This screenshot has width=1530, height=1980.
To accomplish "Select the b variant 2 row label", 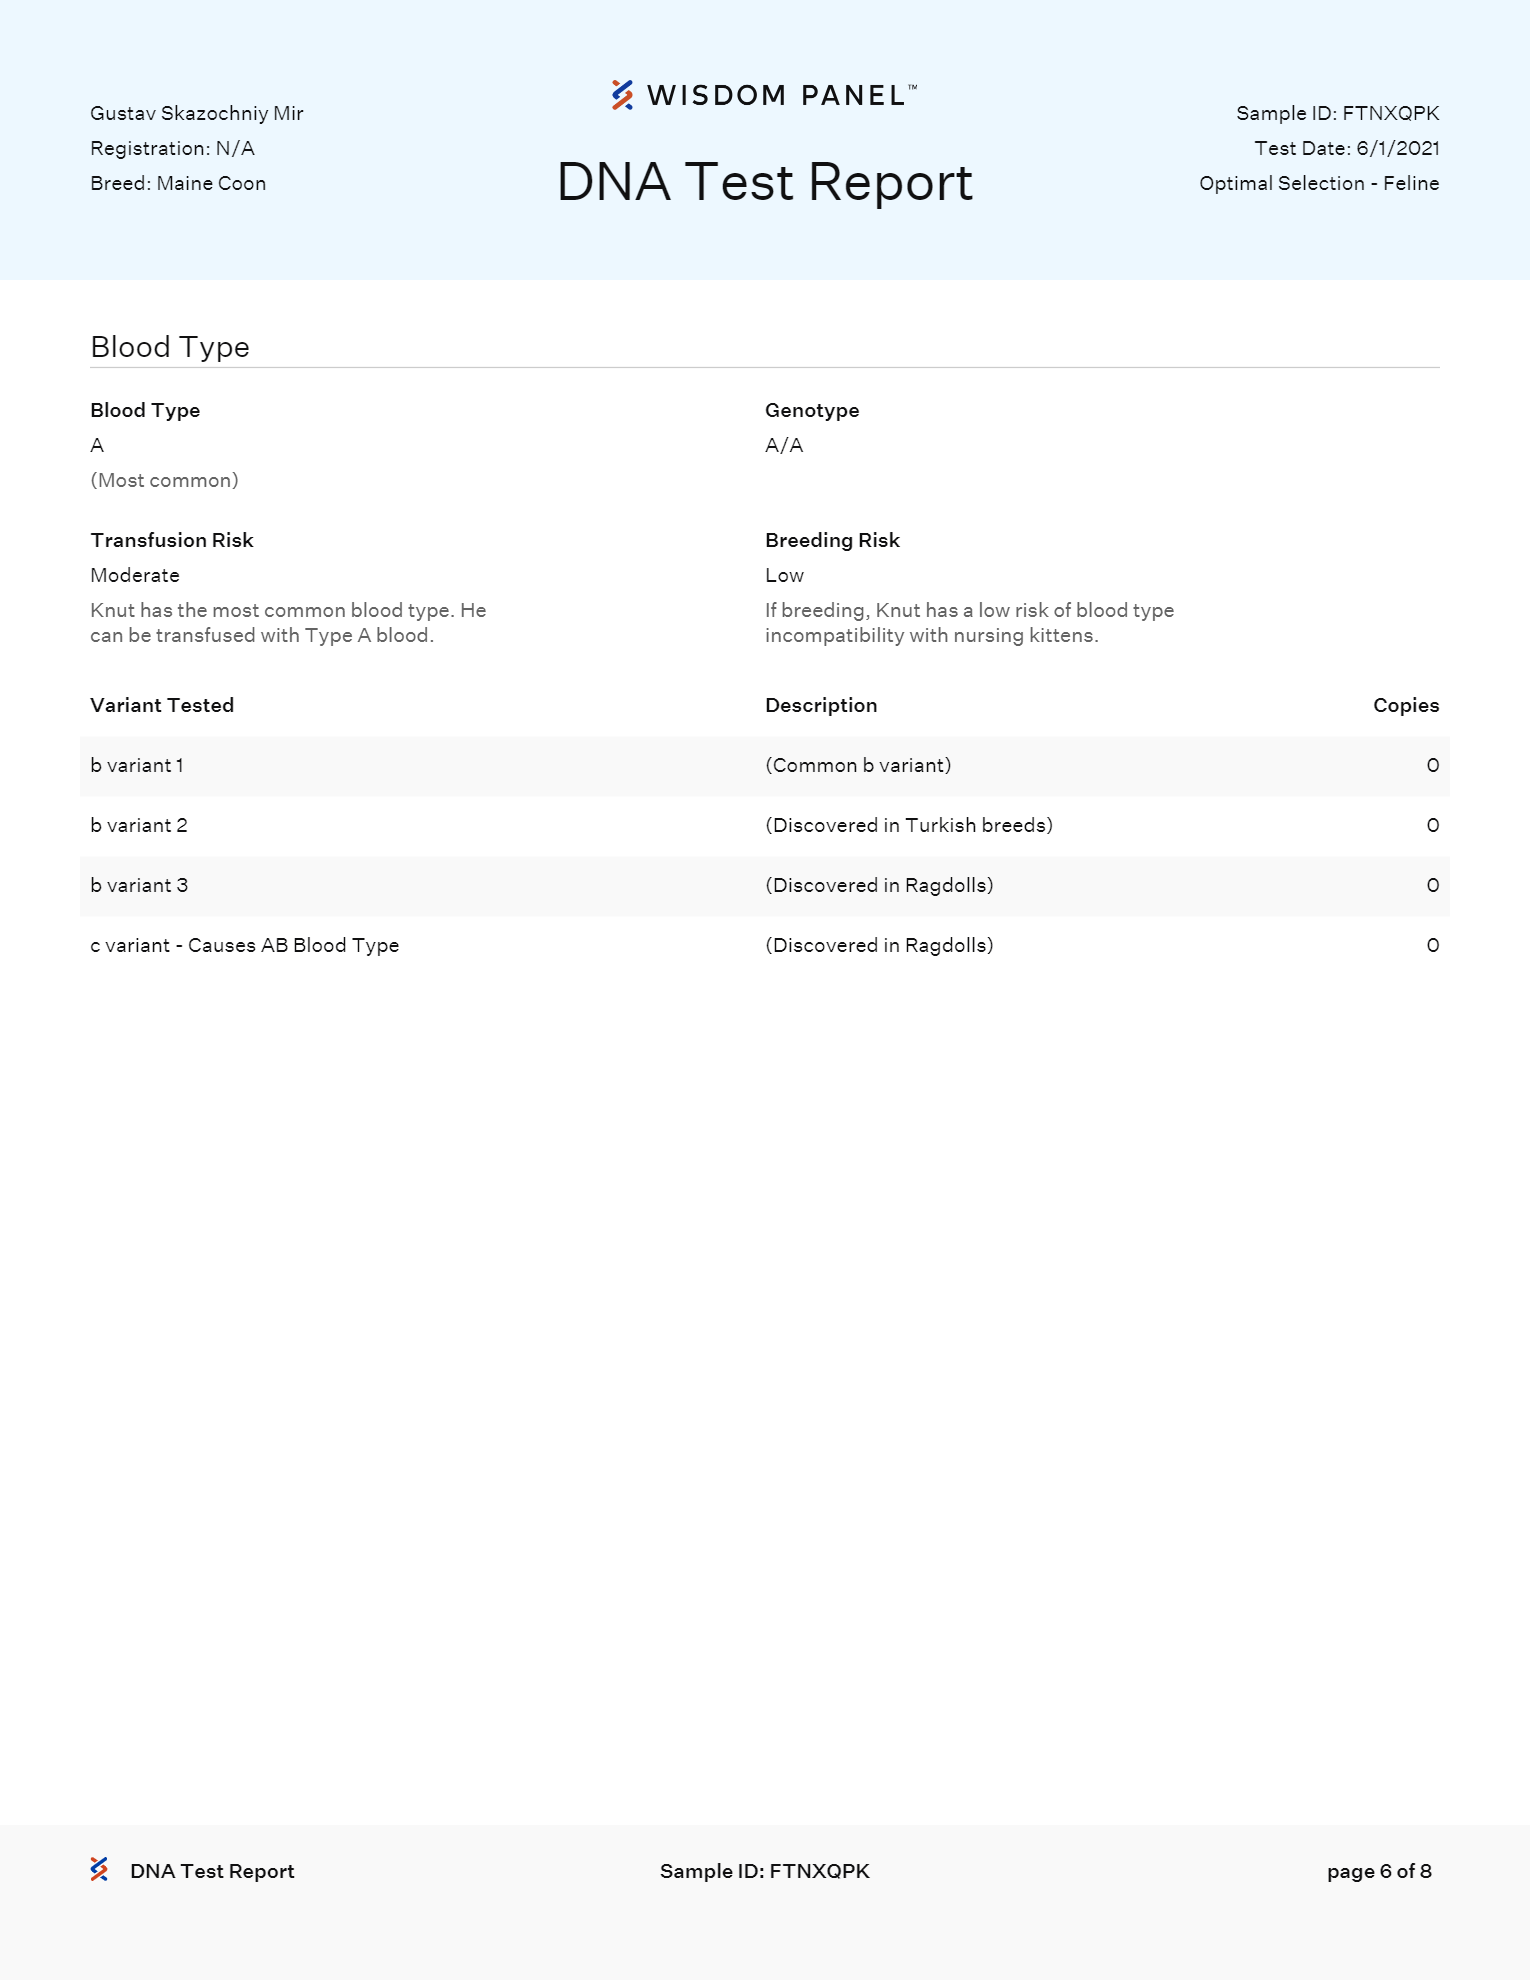I will pos(139,825).
